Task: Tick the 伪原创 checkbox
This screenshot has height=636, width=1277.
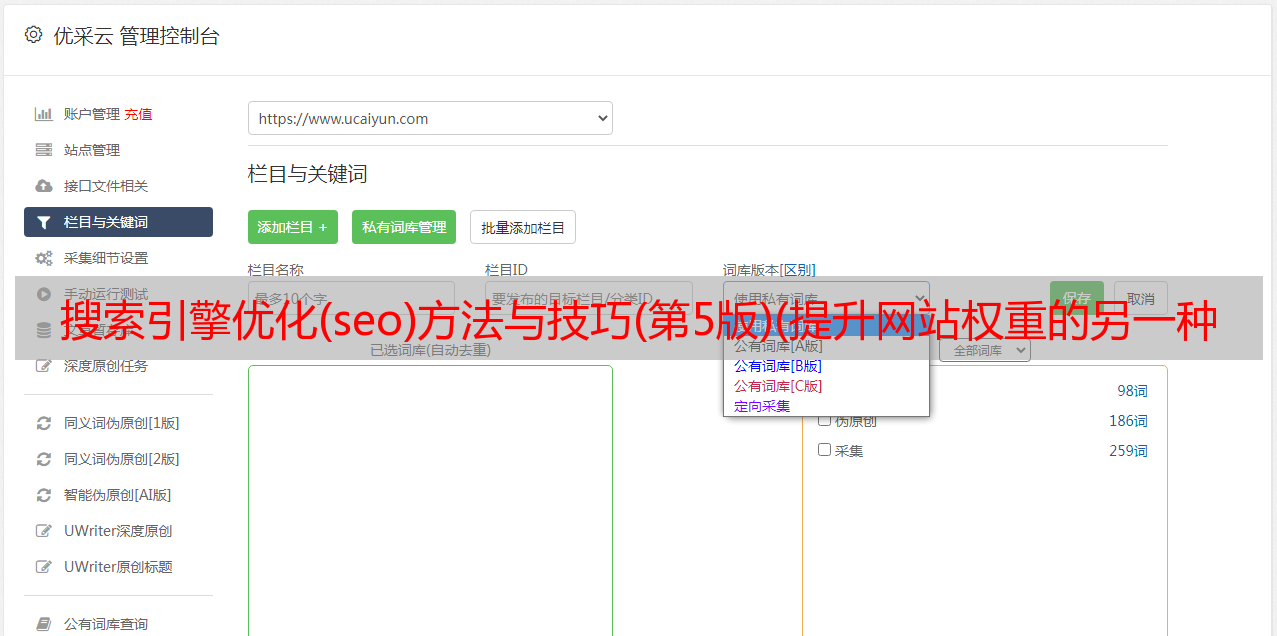Action: (825, 420)
